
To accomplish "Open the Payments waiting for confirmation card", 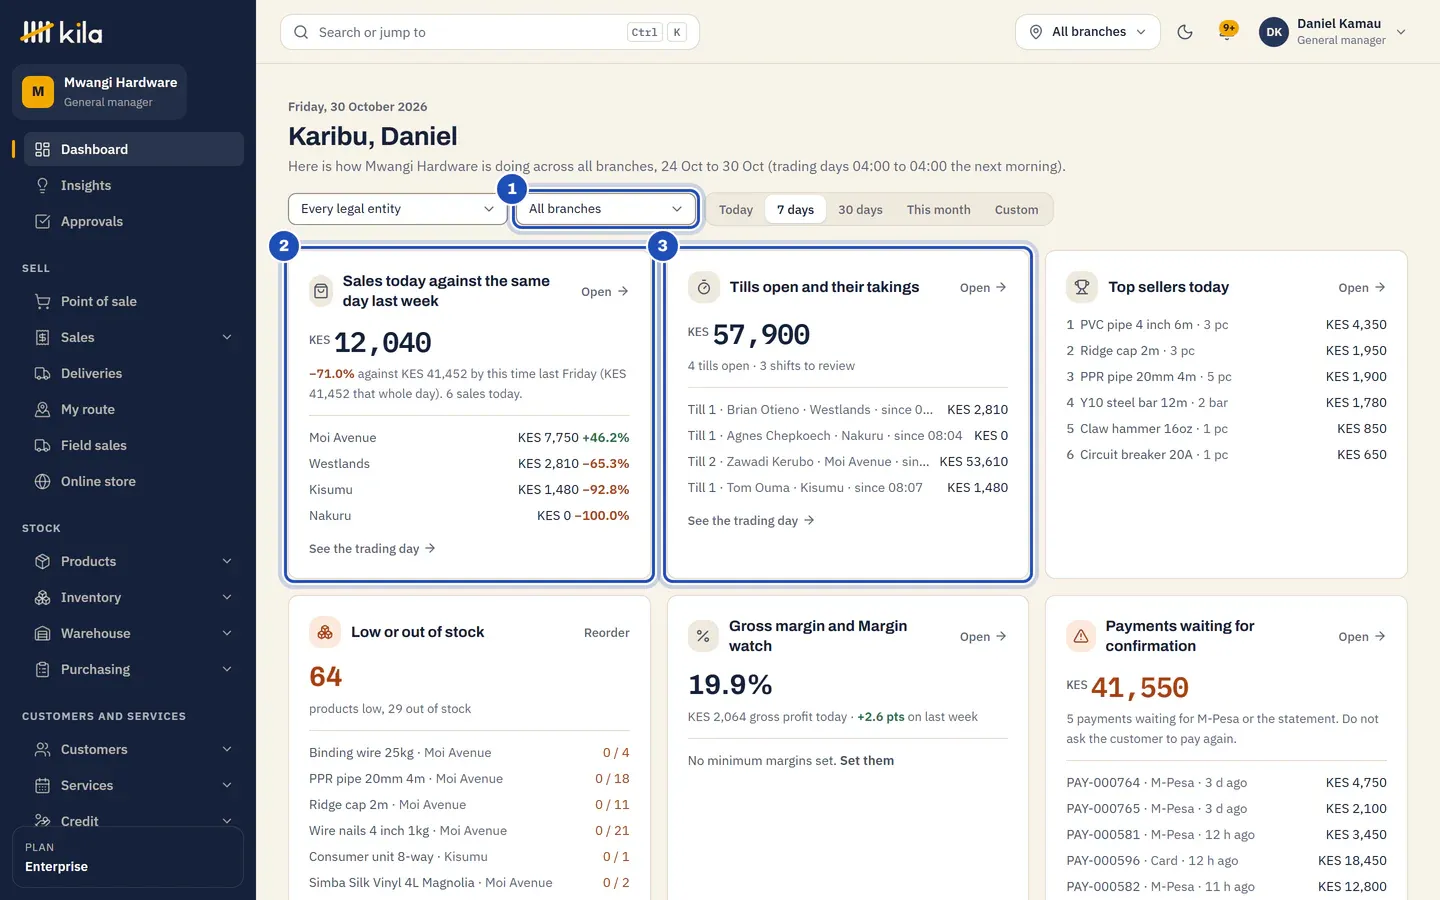I will click(x=1362, y=637).
